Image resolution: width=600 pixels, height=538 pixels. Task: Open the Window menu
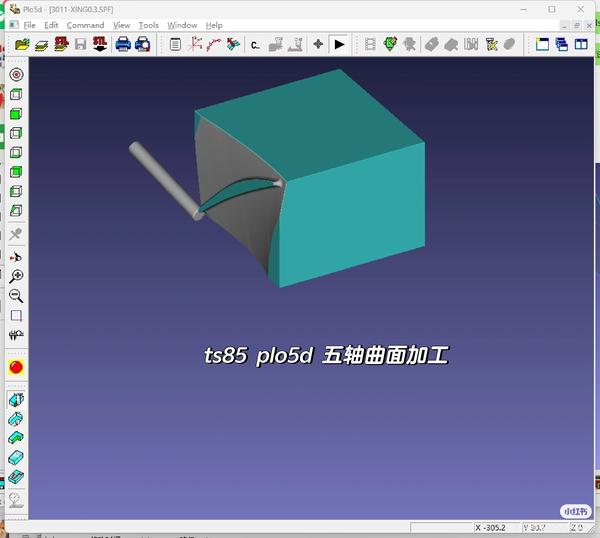click(182, 25)
